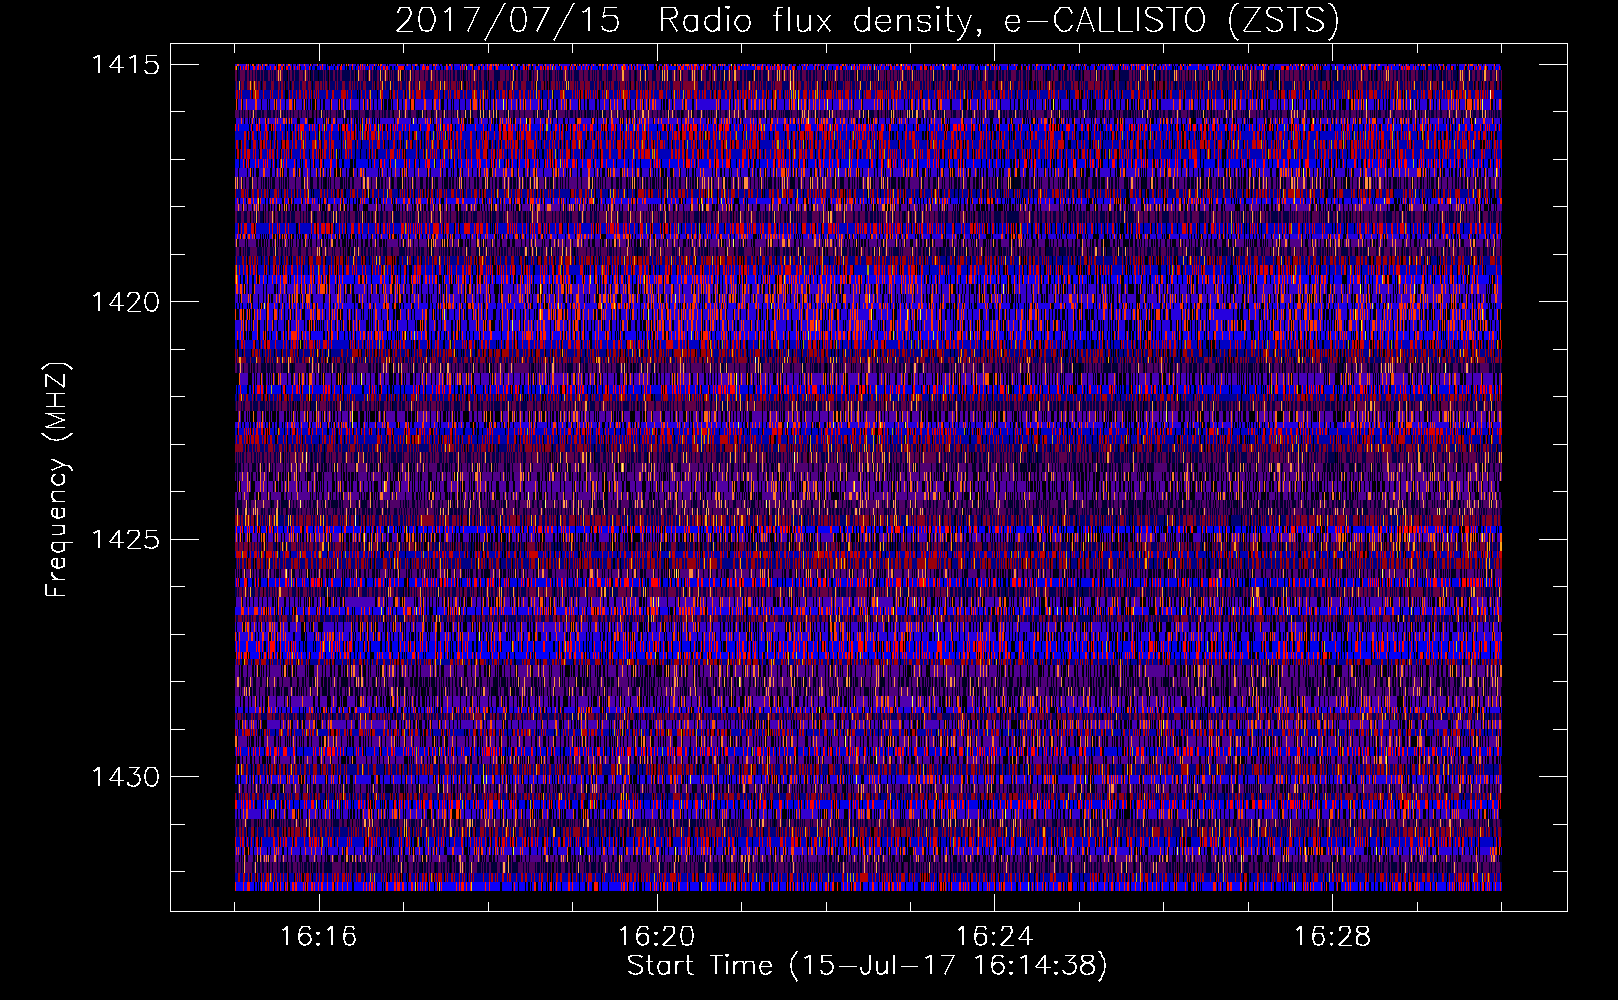Select the '1425' frequency axis label
Image resolution: width=1618 pixels, height=1000 pixels.
(x=125, y=540)
